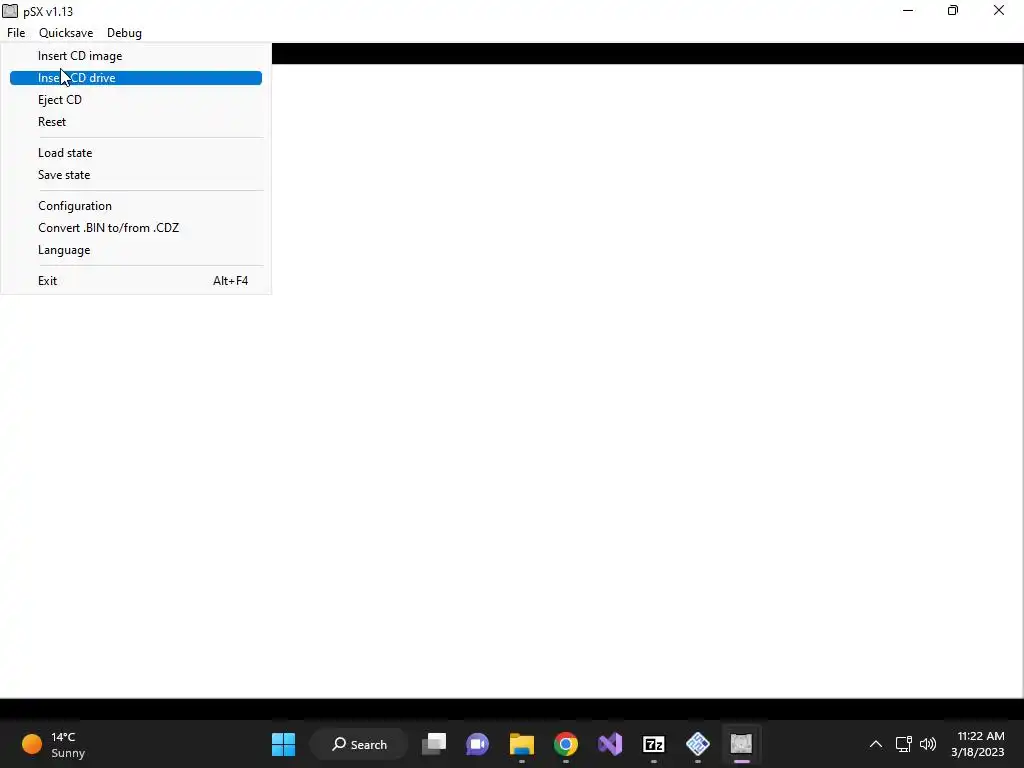This screenshot has width=1024, height=768.
Task: Open the blue diamond taskbar app
Action: click(x=697, y=744)
